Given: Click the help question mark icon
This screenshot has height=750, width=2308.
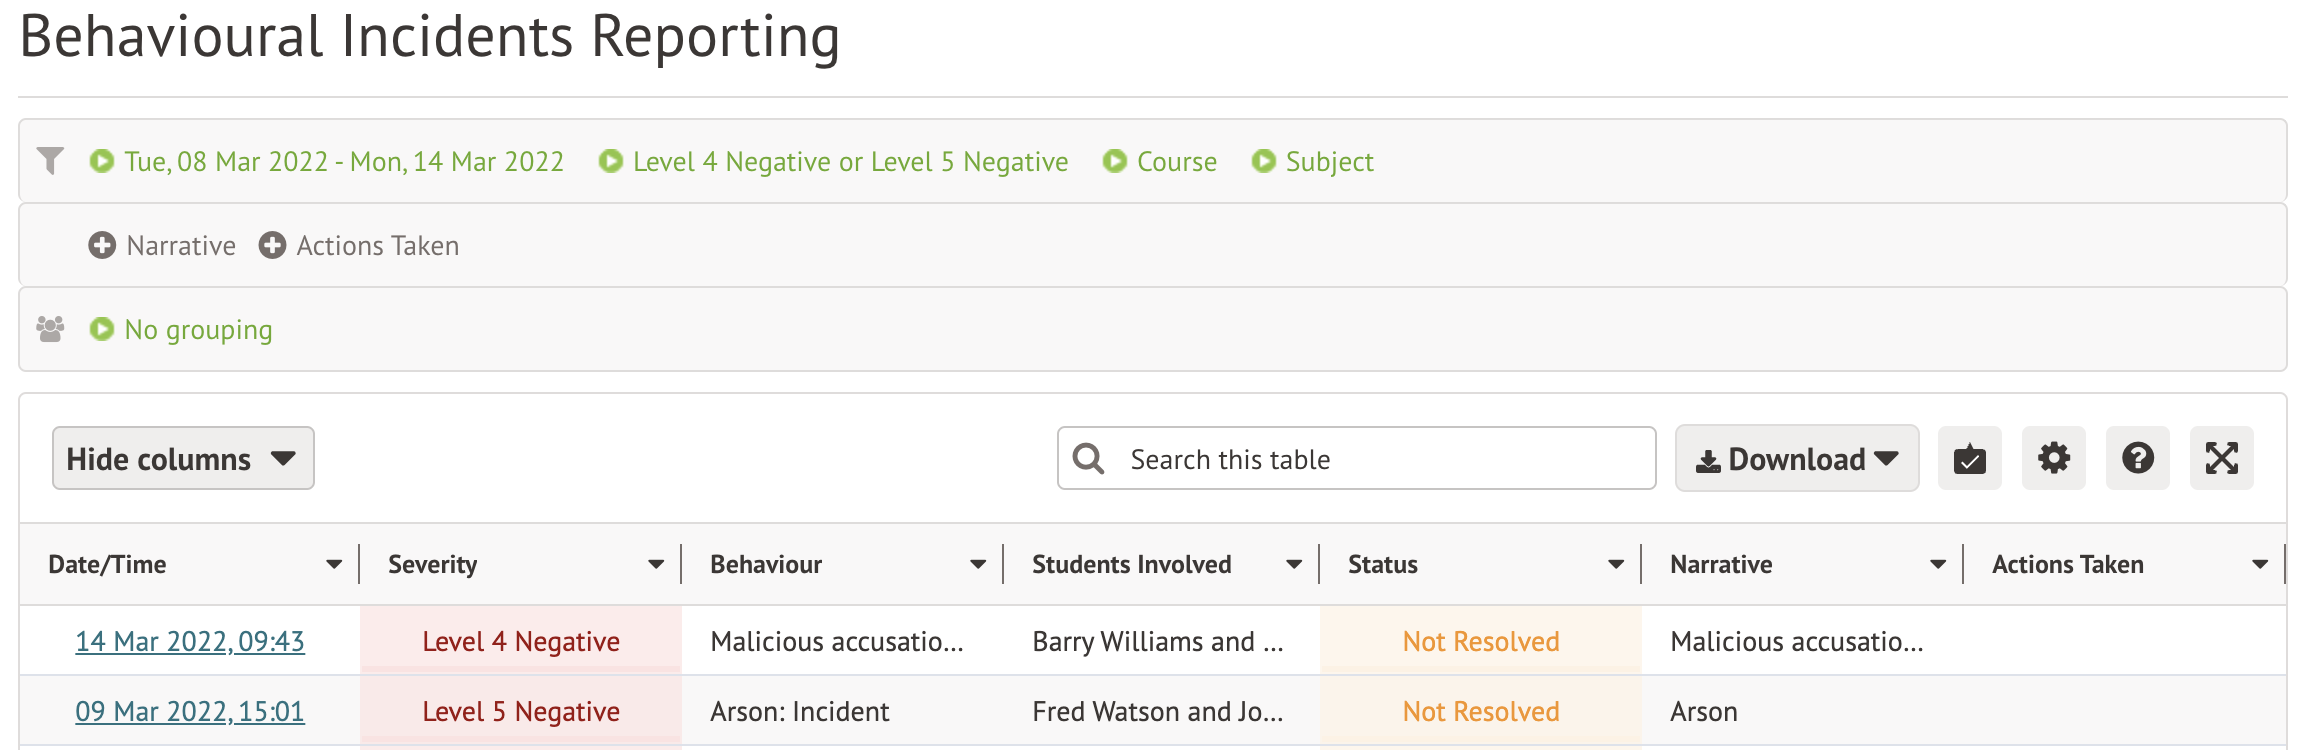Looking at the screenshot, I should click(2137, 459).
